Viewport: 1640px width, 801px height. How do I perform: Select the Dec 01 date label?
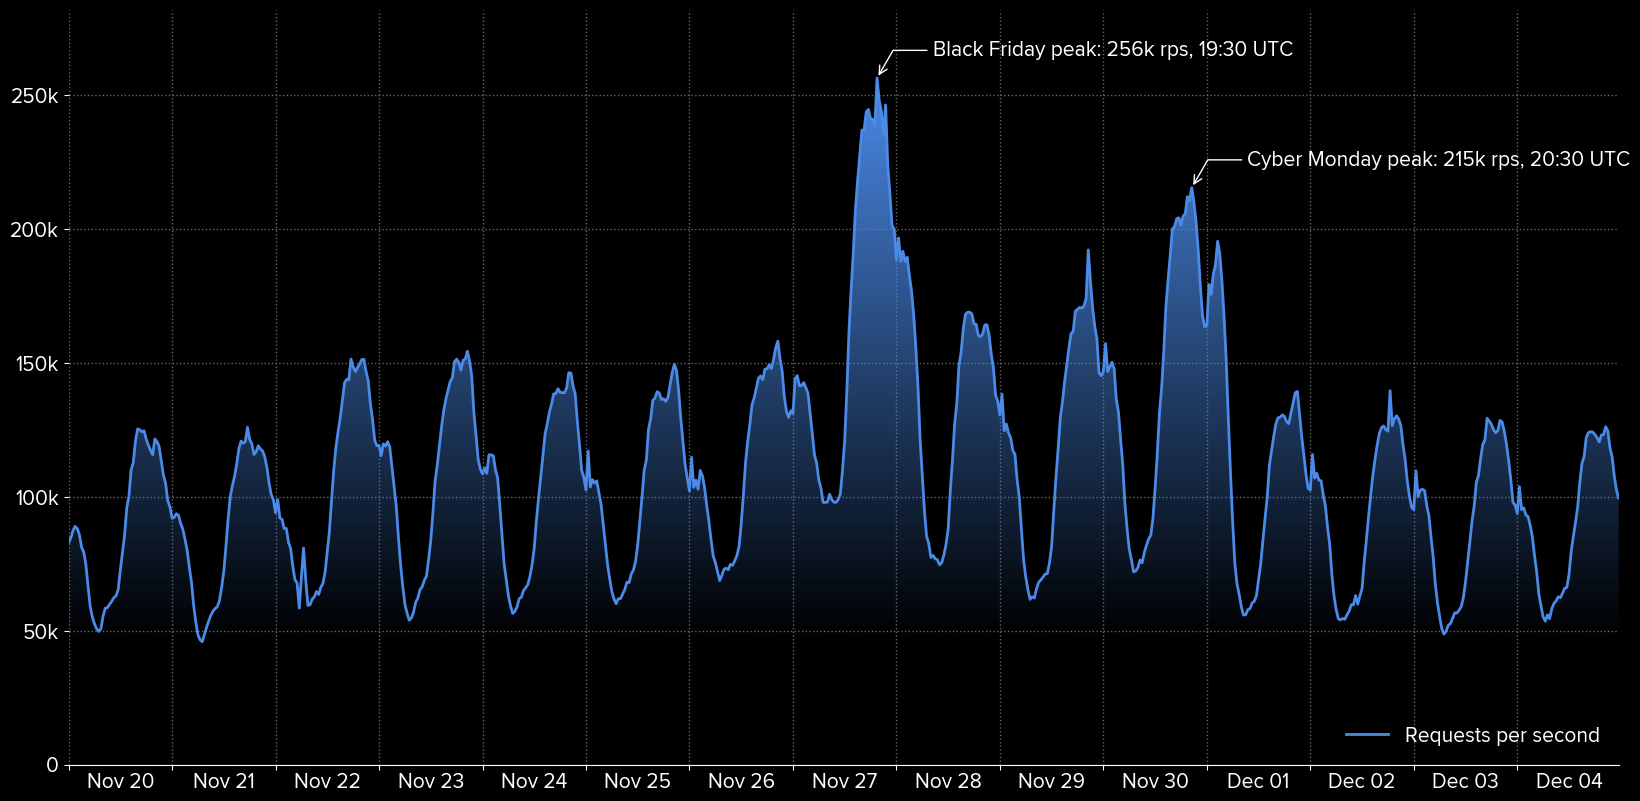tap(1258, 782)
